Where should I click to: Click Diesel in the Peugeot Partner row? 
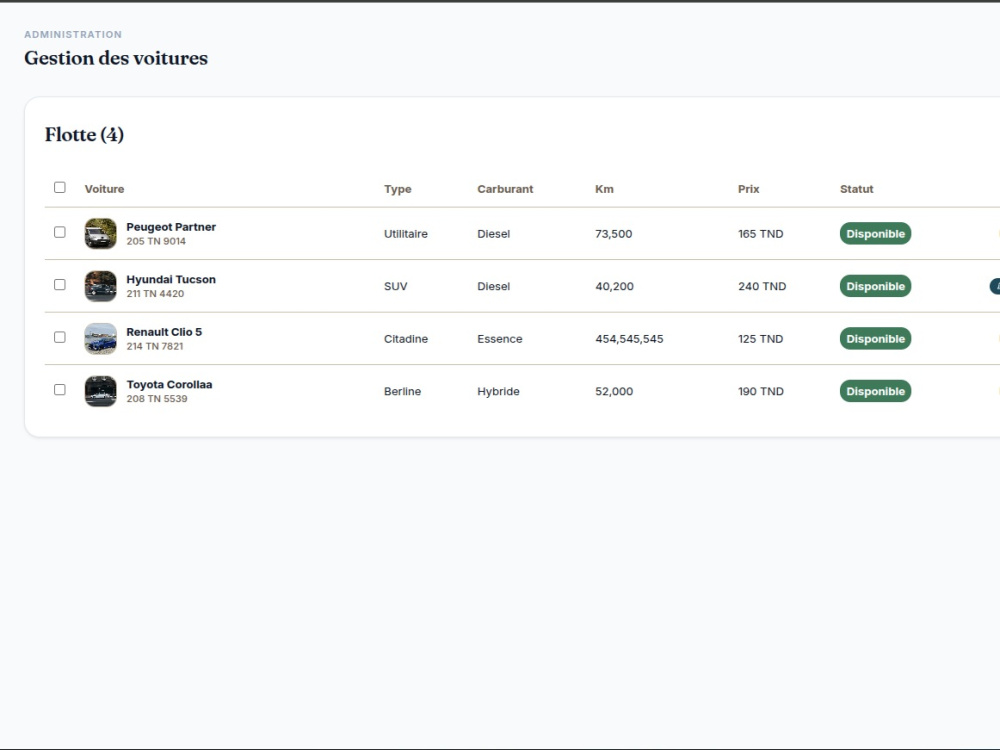point(494,234)
